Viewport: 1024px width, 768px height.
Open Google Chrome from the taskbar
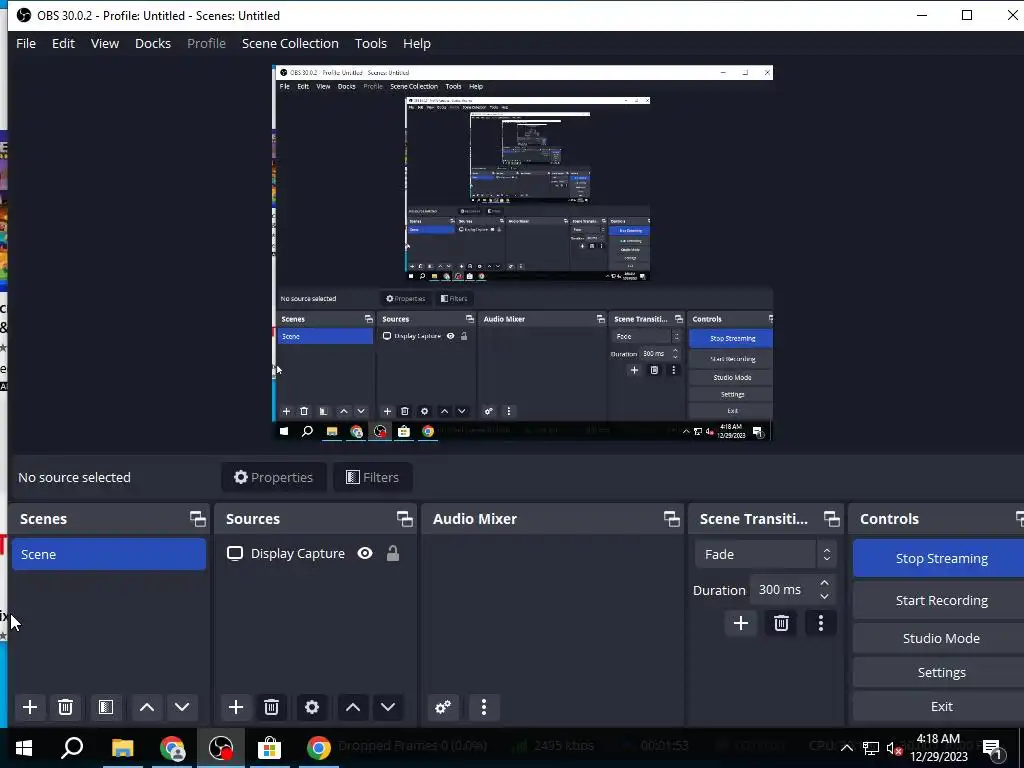point(319,748)
